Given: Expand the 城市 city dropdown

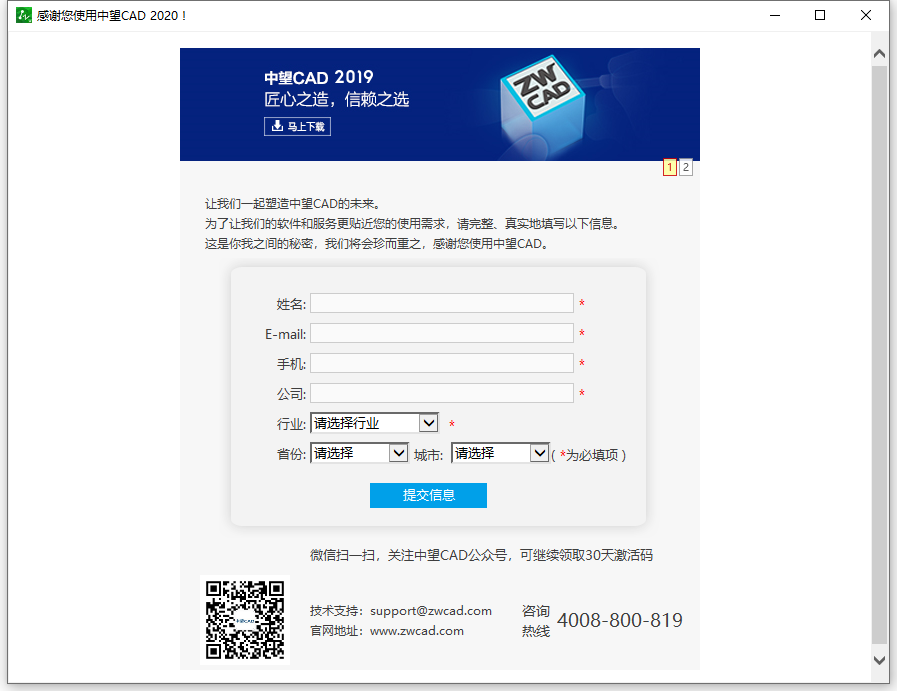Looking at the screenshot, I should click(500, 453).
